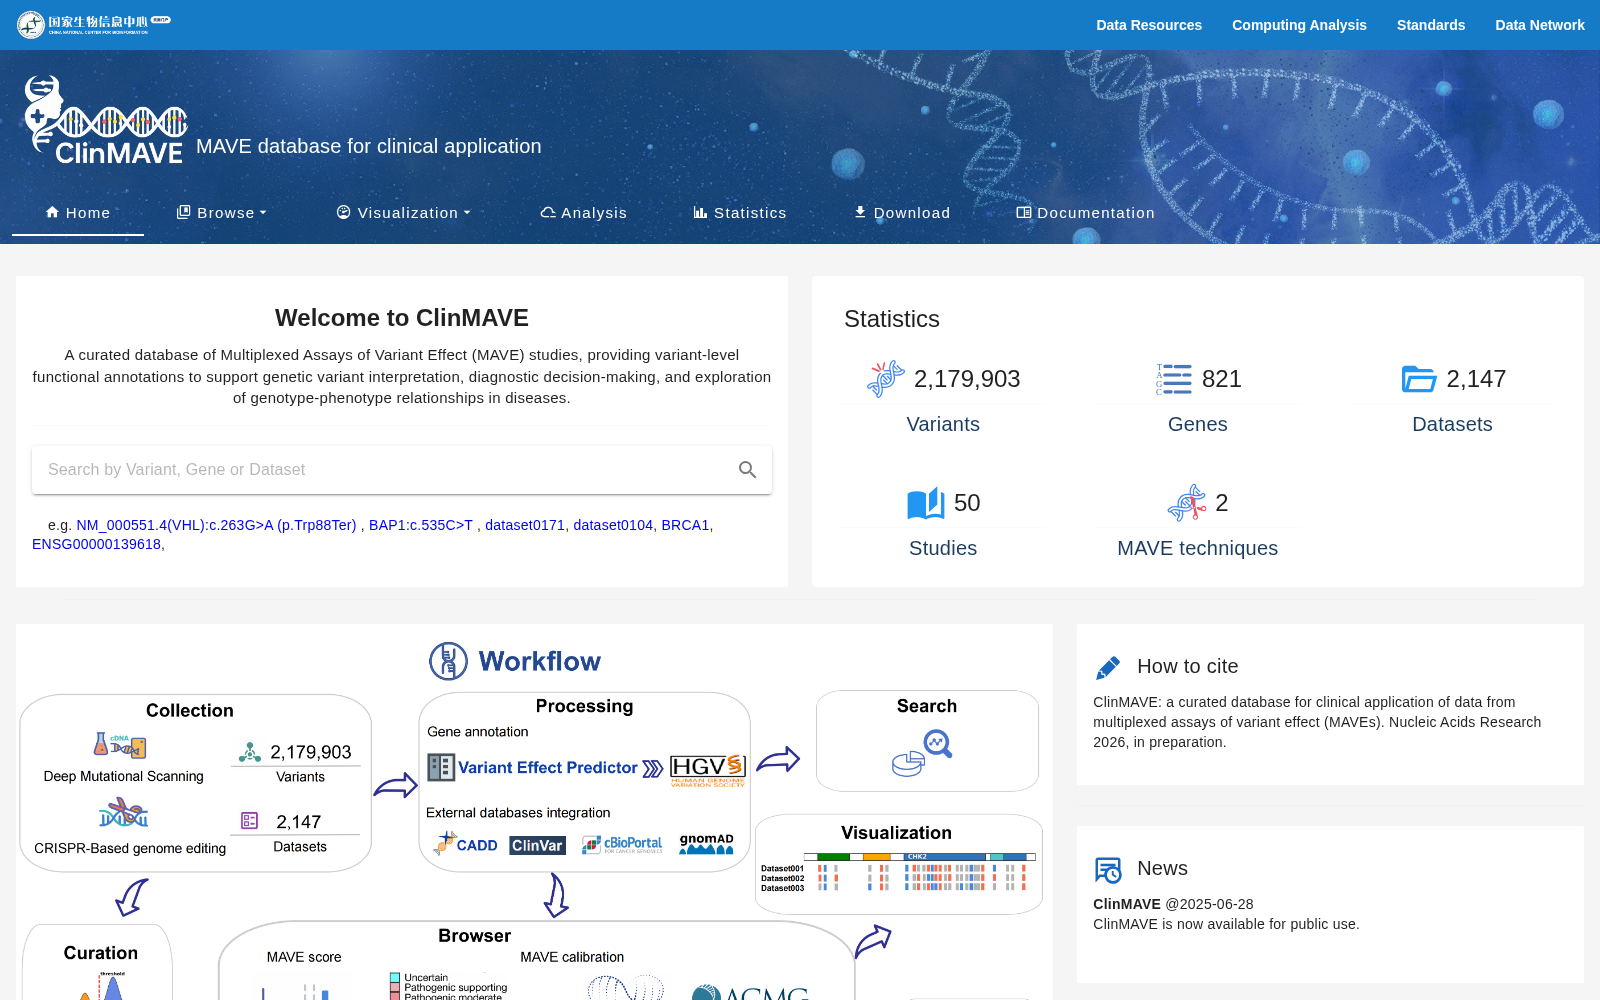Click the CRISPR-Based genome editing icon
Viewport: 1600px width, 1000px height.
pyautogui.click(x=123, y=812)
